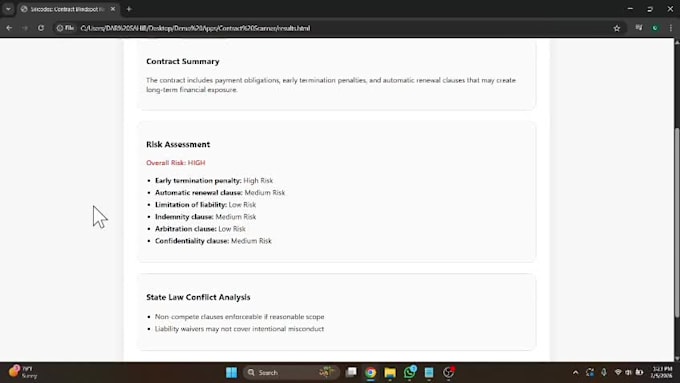Screen dimensions: 680x383
Task: Click "Confidentiality clause: Medium Risk" item
Action: 213,241
